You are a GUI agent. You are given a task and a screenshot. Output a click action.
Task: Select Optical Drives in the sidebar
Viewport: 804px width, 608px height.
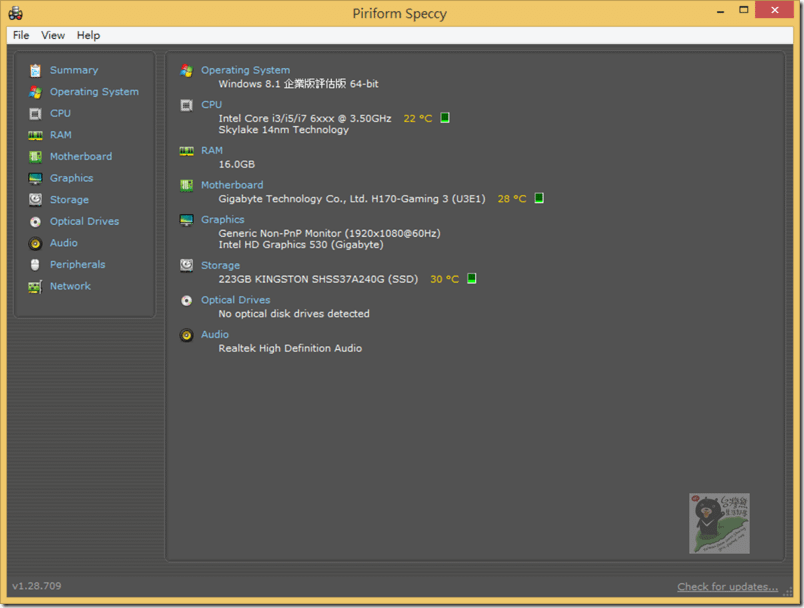pyautogui.click(x=85, y=221)
